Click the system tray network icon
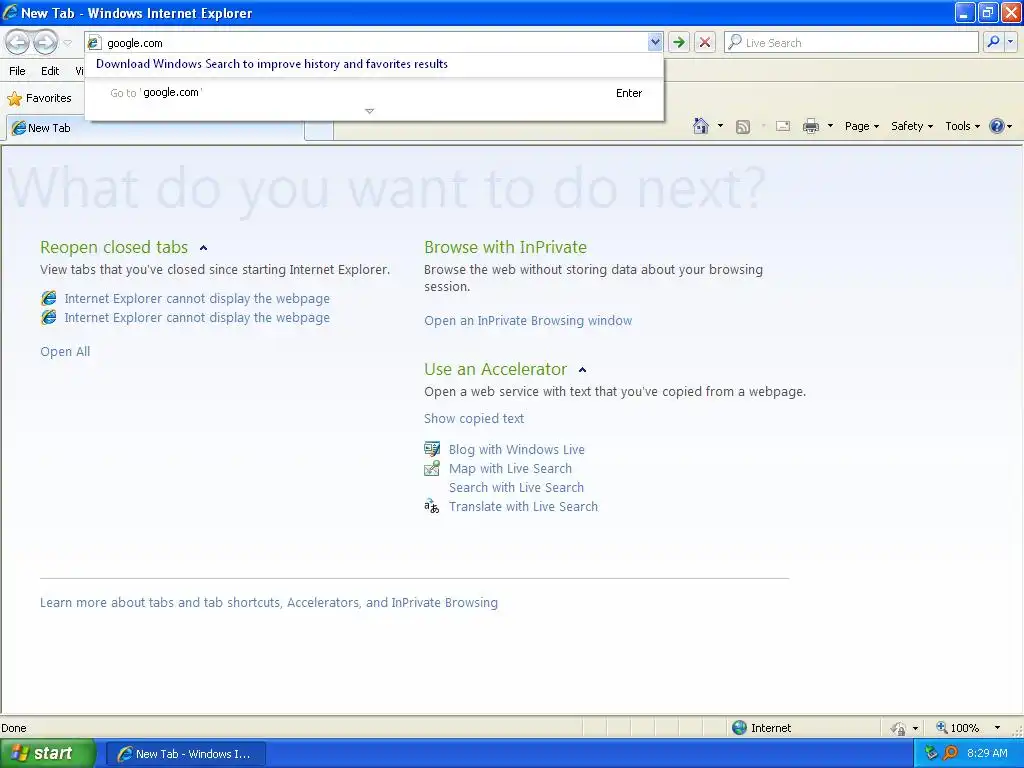The image size is (1024, 768). (931, 753)
